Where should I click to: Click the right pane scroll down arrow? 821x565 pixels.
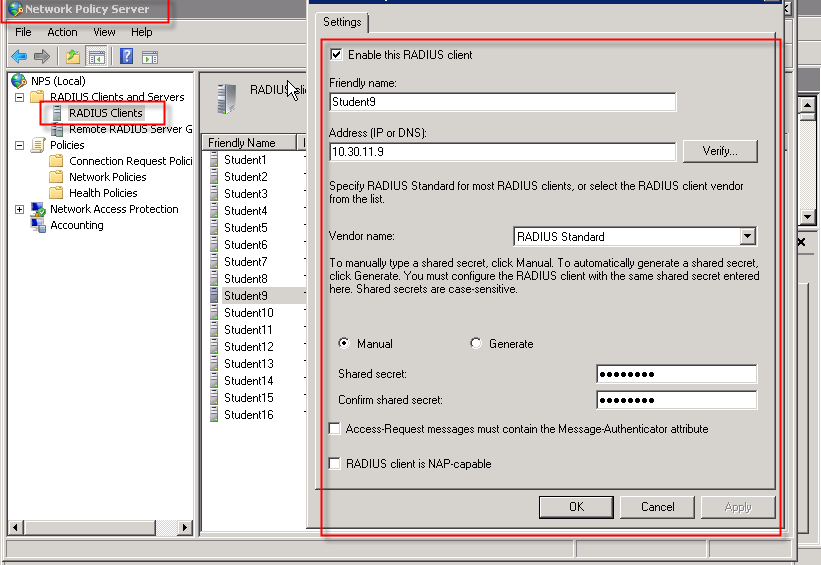pyautogui.click(x=807, y=216)
